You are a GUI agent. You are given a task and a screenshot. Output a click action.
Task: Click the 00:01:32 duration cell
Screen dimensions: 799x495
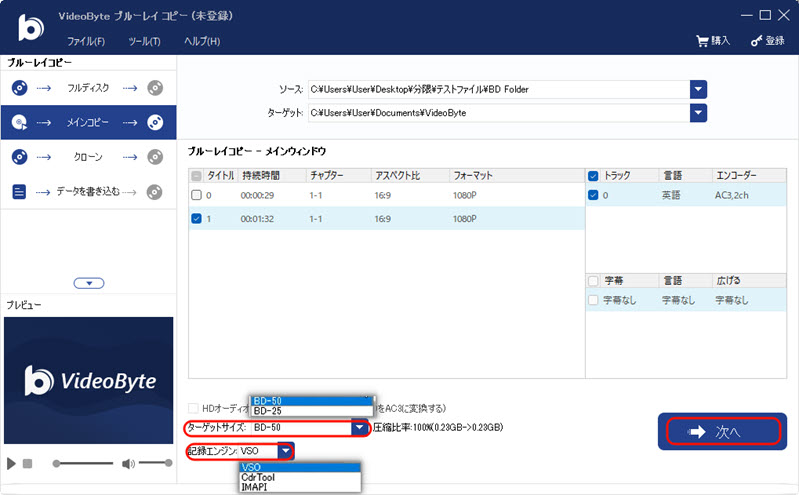(257, 219)
